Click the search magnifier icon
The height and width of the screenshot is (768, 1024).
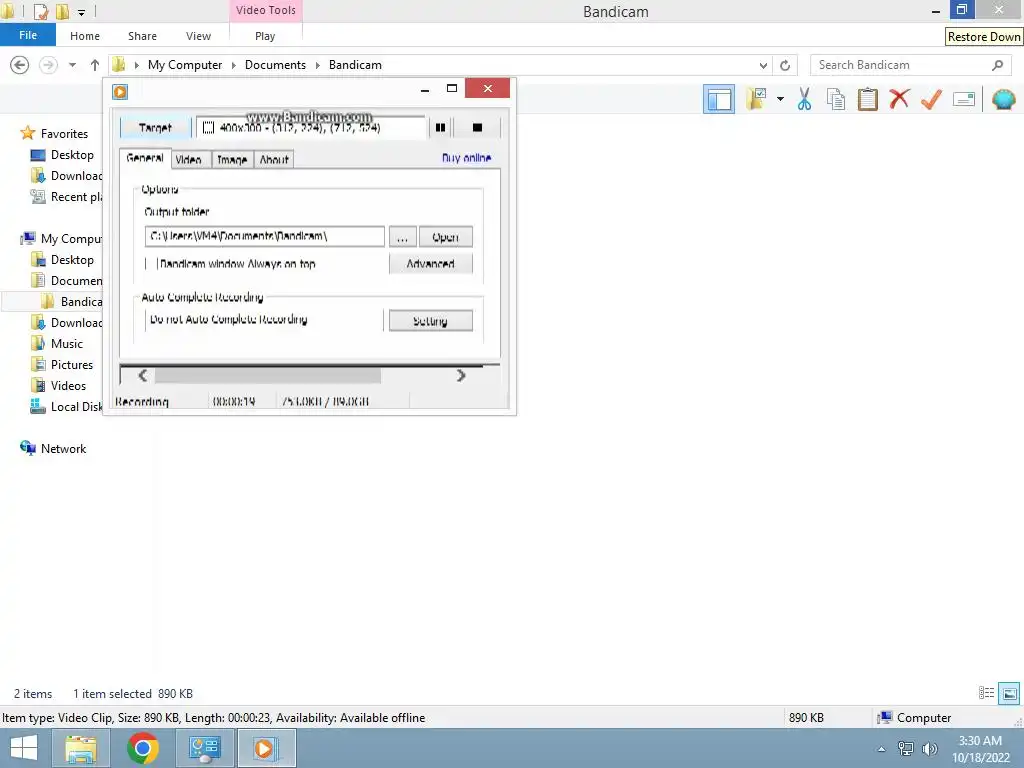pos(997,65)
